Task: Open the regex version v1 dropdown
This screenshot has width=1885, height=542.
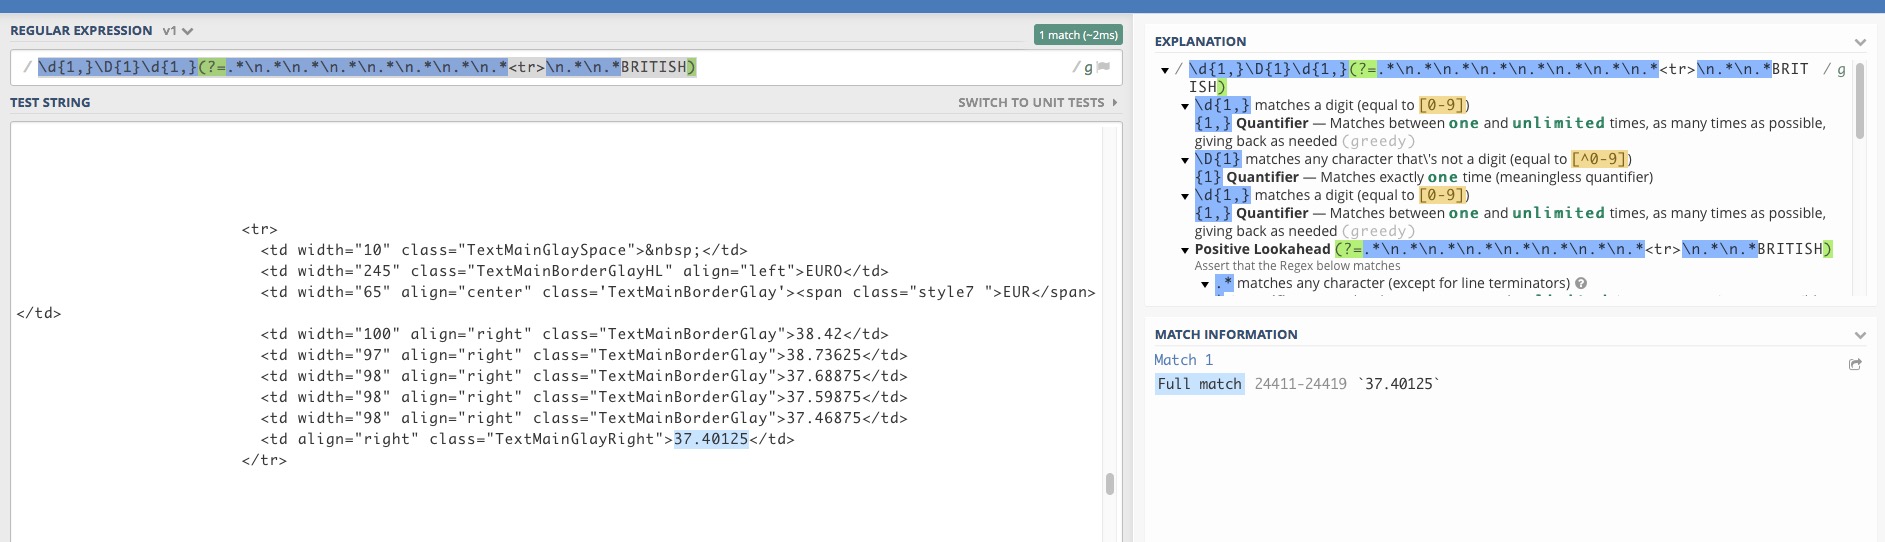Action: pos(178,31)
